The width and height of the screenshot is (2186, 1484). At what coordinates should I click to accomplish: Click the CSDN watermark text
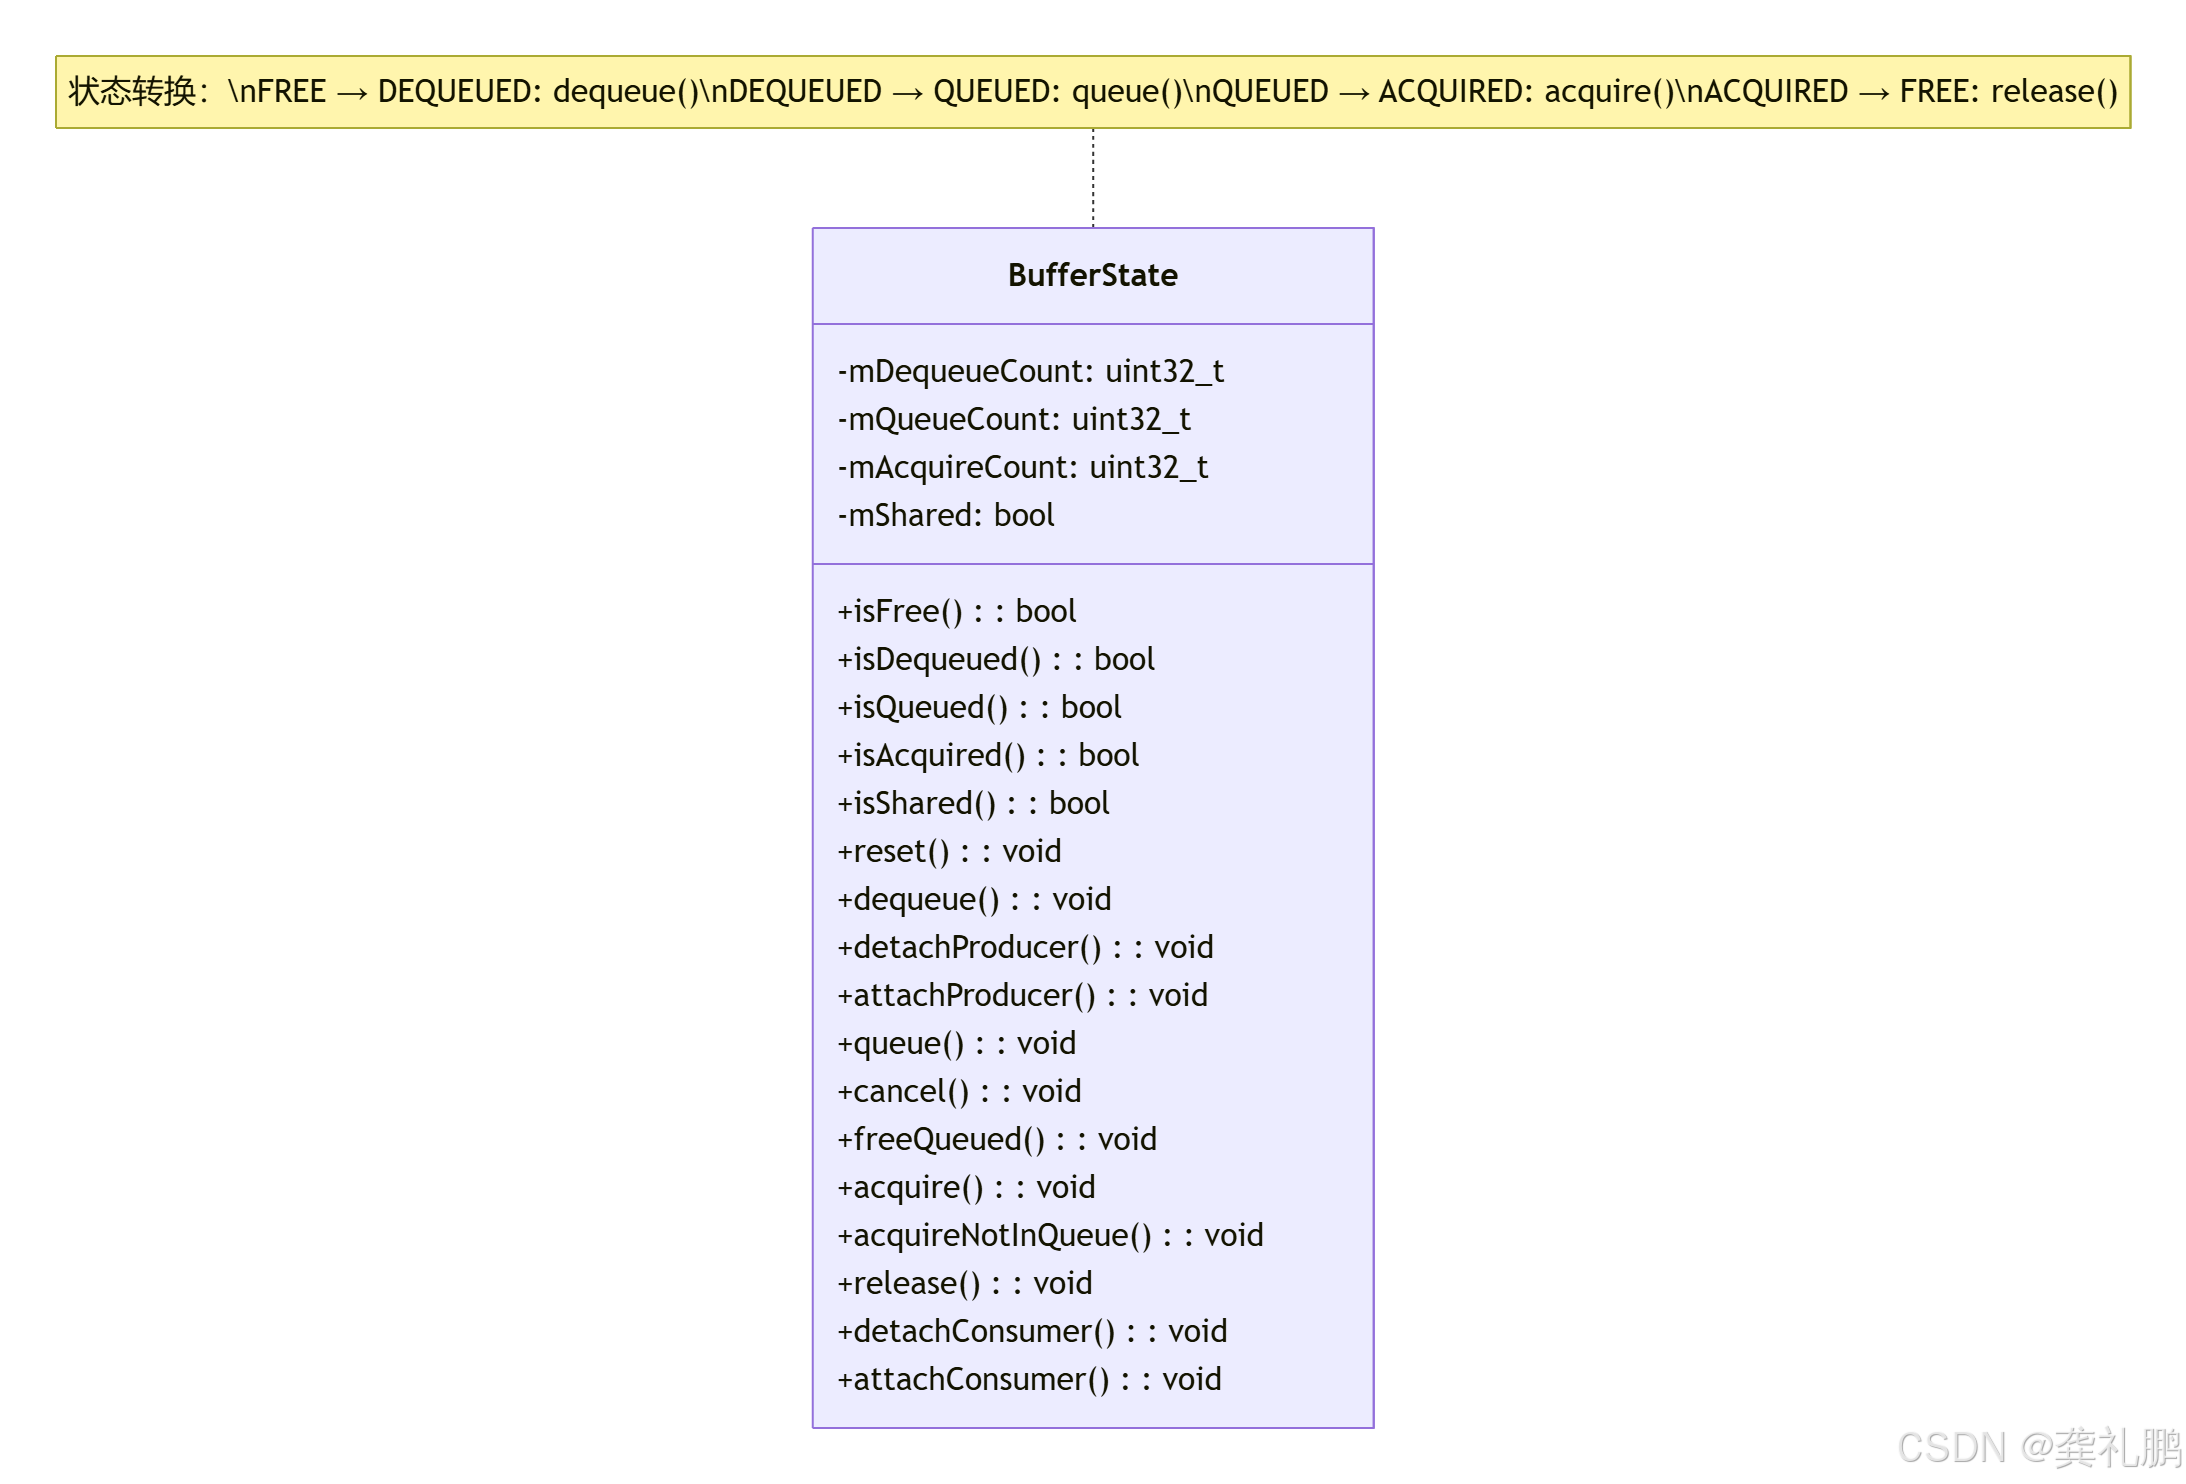tap(2038, 1448)
